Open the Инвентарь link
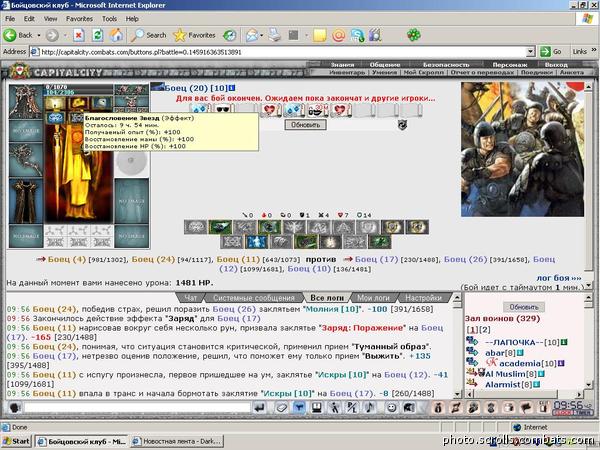This screenshot has height=450, width=600. click(347, 72)
